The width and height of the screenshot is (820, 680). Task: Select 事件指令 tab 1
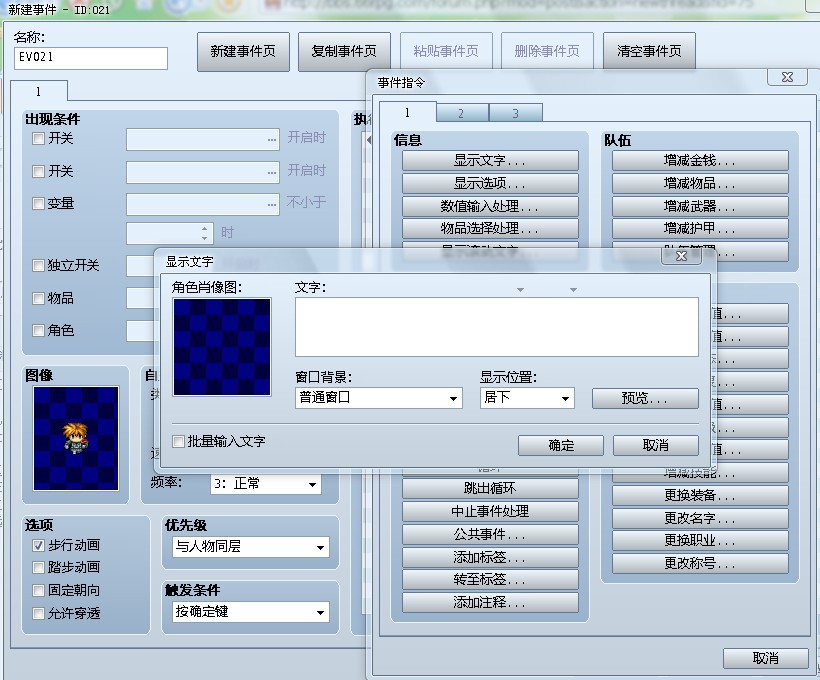(x=407, y=112)
